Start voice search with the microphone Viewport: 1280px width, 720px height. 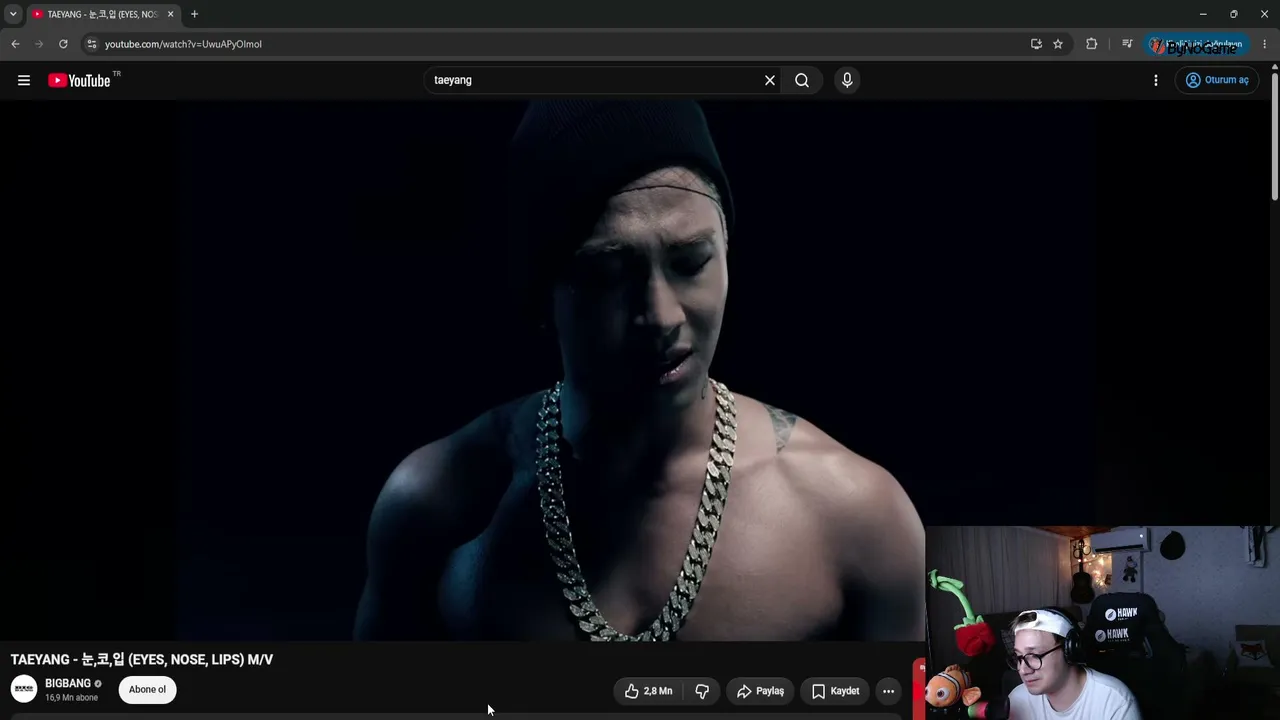[847, 80]
